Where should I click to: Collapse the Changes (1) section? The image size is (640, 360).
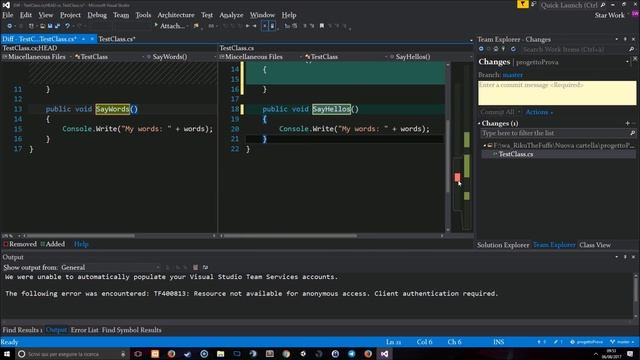click(x=480, y=123)
